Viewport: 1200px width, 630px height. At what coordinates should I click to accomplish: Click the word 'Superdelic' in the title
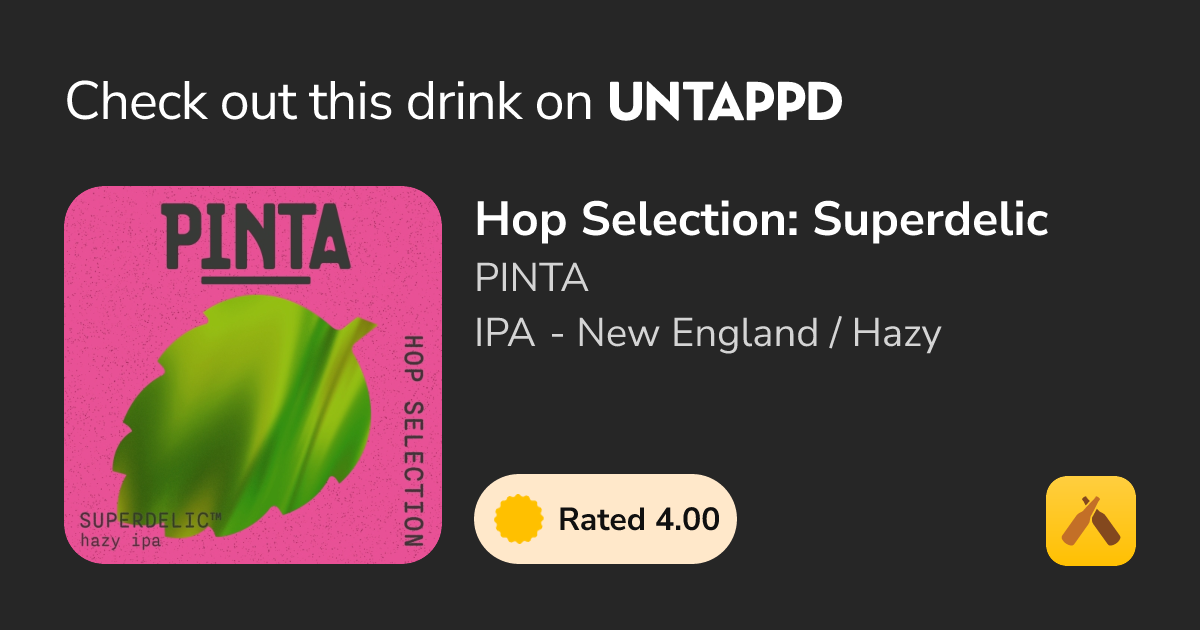930,220
